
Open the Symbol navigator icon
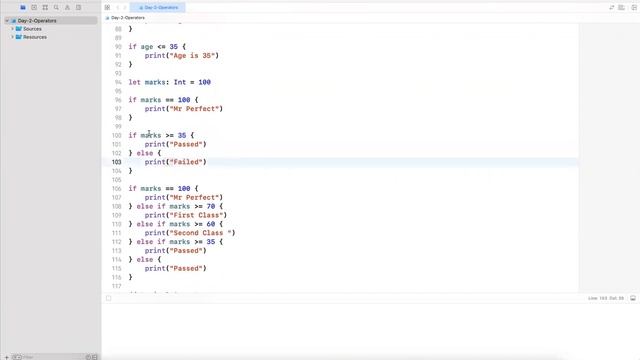click(x=45, y=7)
